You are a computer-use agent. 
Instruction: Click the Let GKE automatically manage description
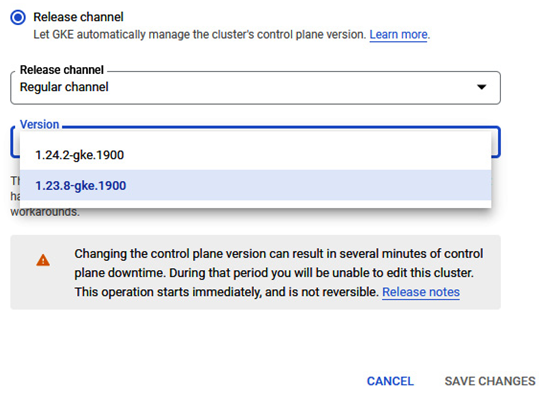199,35
